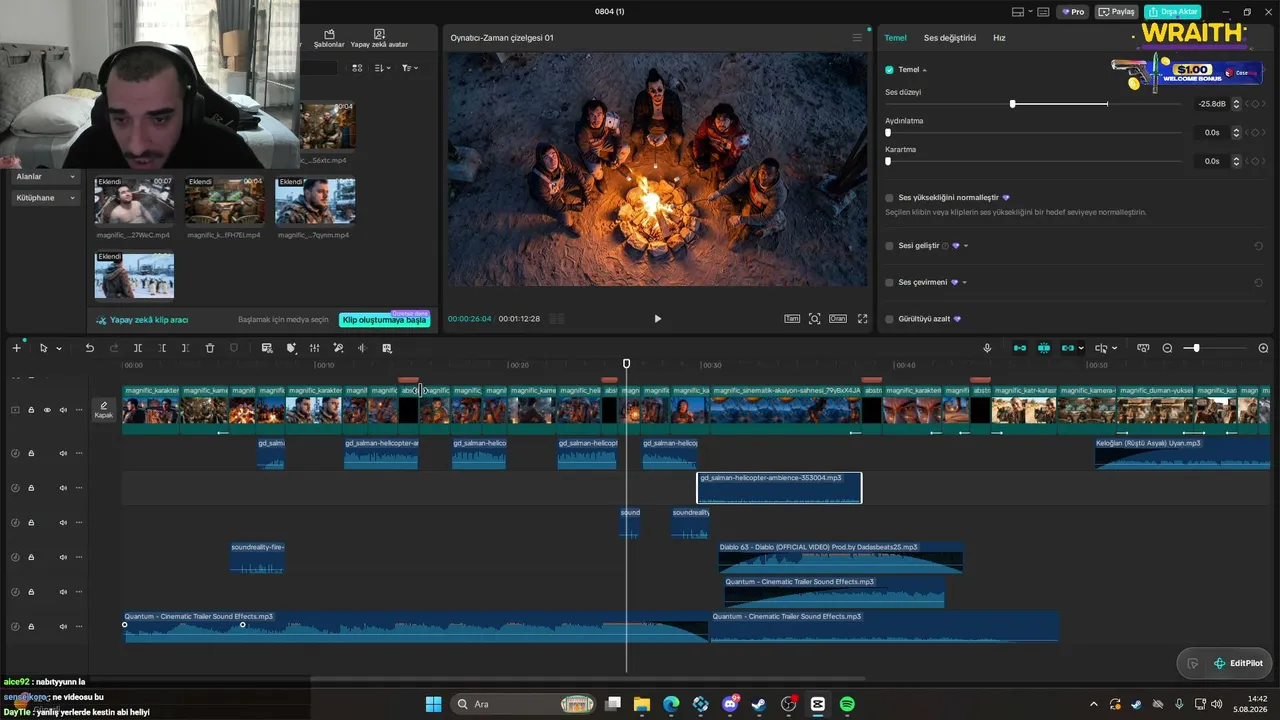The width and height of the screenshot is (1280, 720).
Task: Click the Dışa Aktar export button
Action: click(x=1174, y=12)
